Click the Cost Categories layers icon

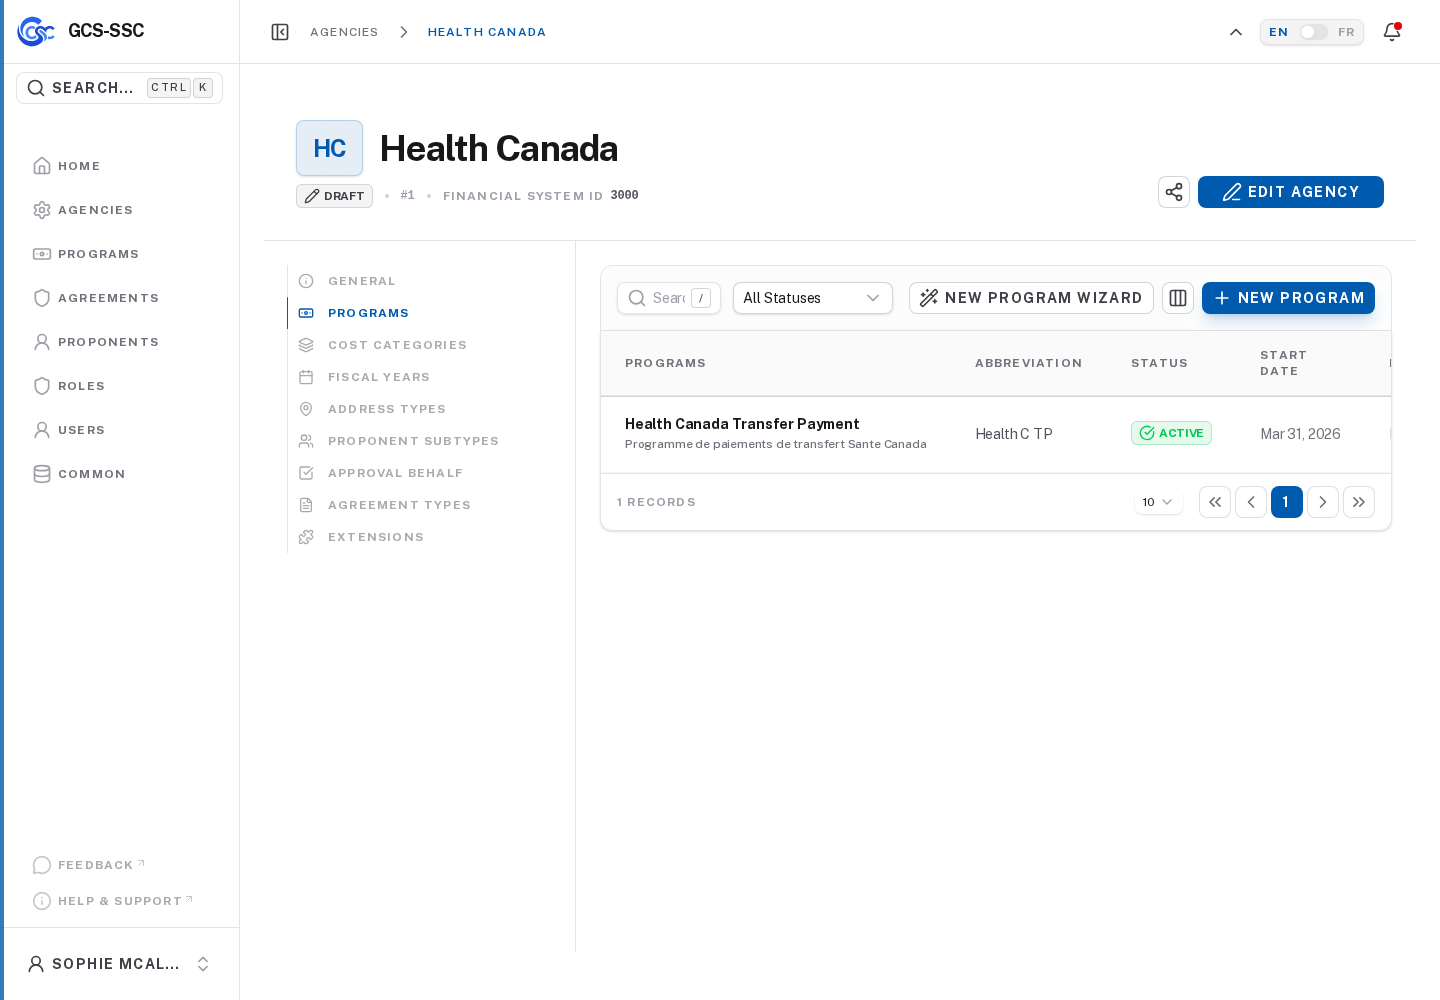(x=306, y=345)
